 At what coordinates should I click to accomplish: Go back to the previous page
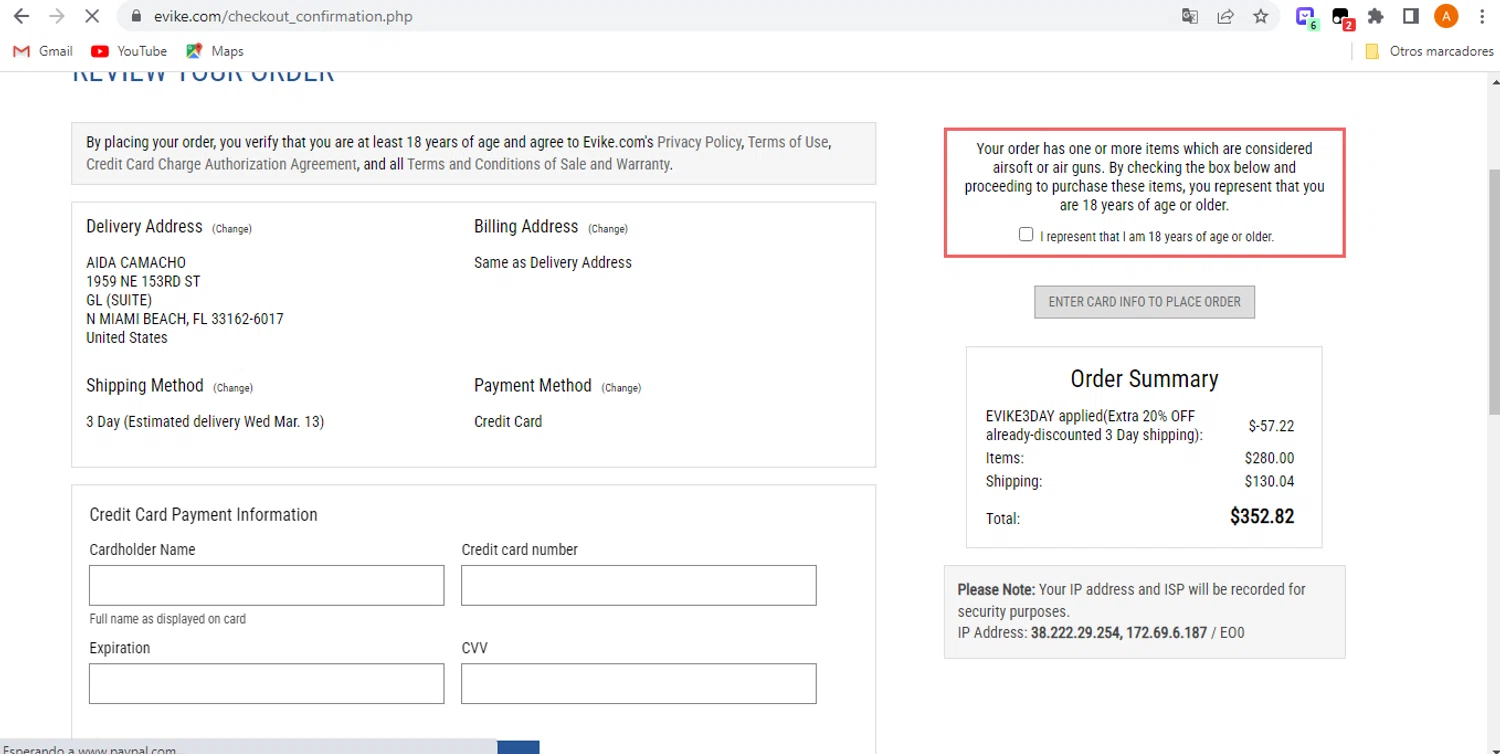tap(21, 16)
